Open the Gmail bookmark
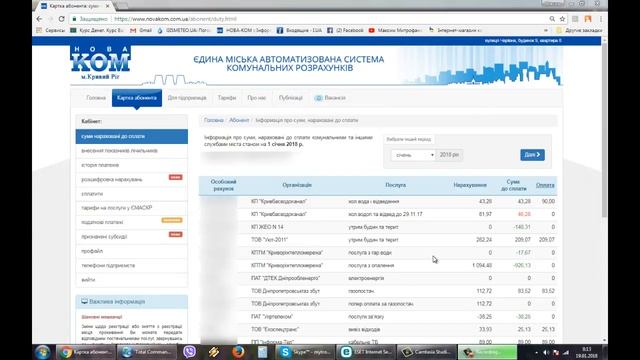The height and width of the screenshot is (360, 640). tap(141, 30)
